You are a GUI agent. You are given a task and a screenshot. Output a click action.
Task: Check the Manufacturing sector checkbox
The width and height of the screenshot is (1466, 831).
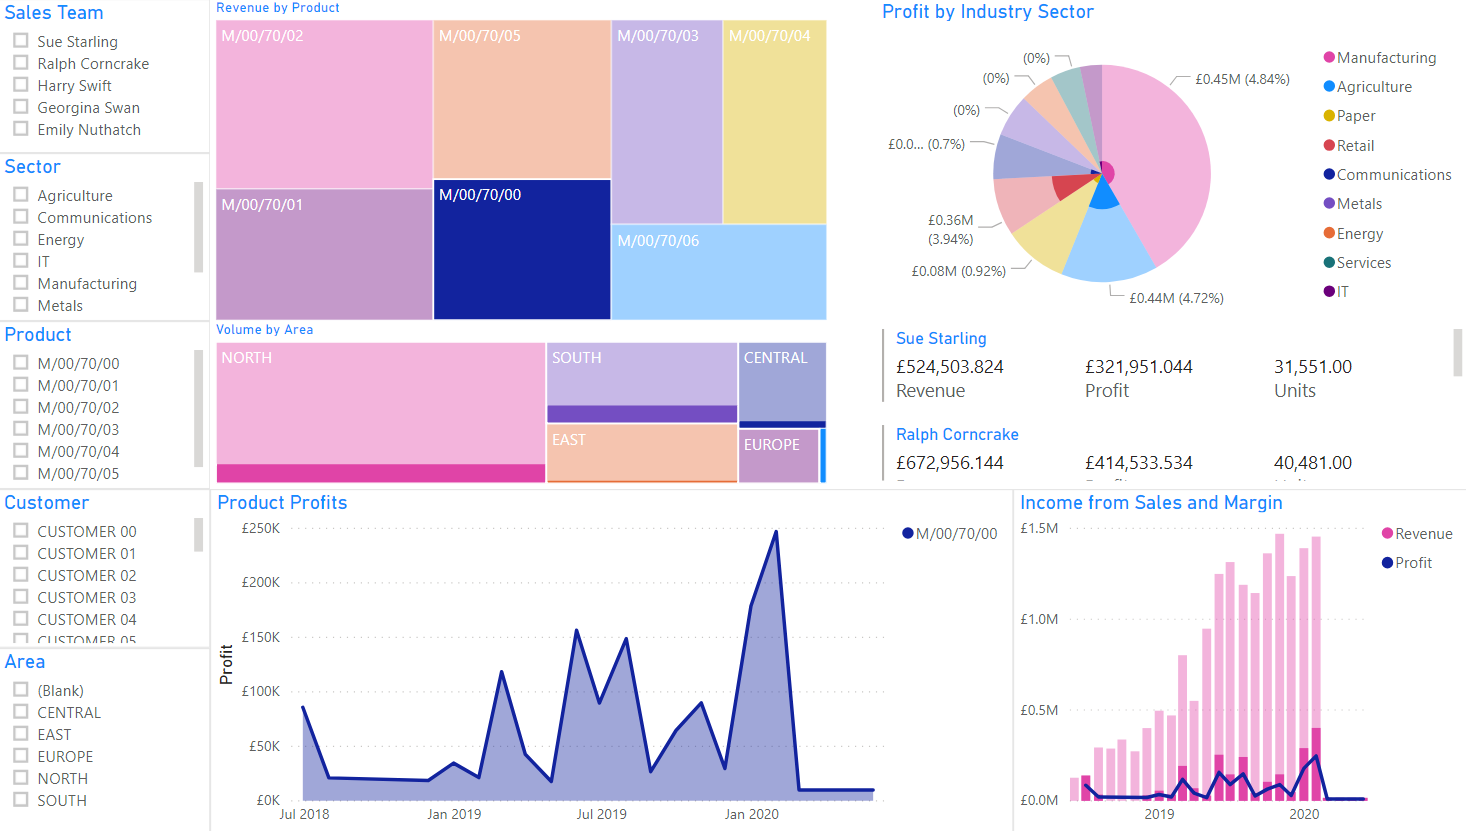20,283
